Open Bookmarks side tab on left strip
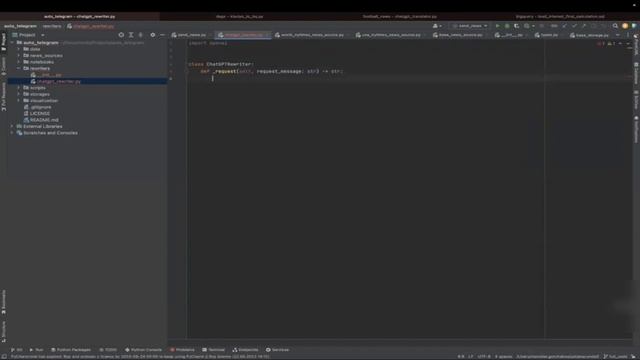This screenshot has height=360, width=640. click(4, 302)
